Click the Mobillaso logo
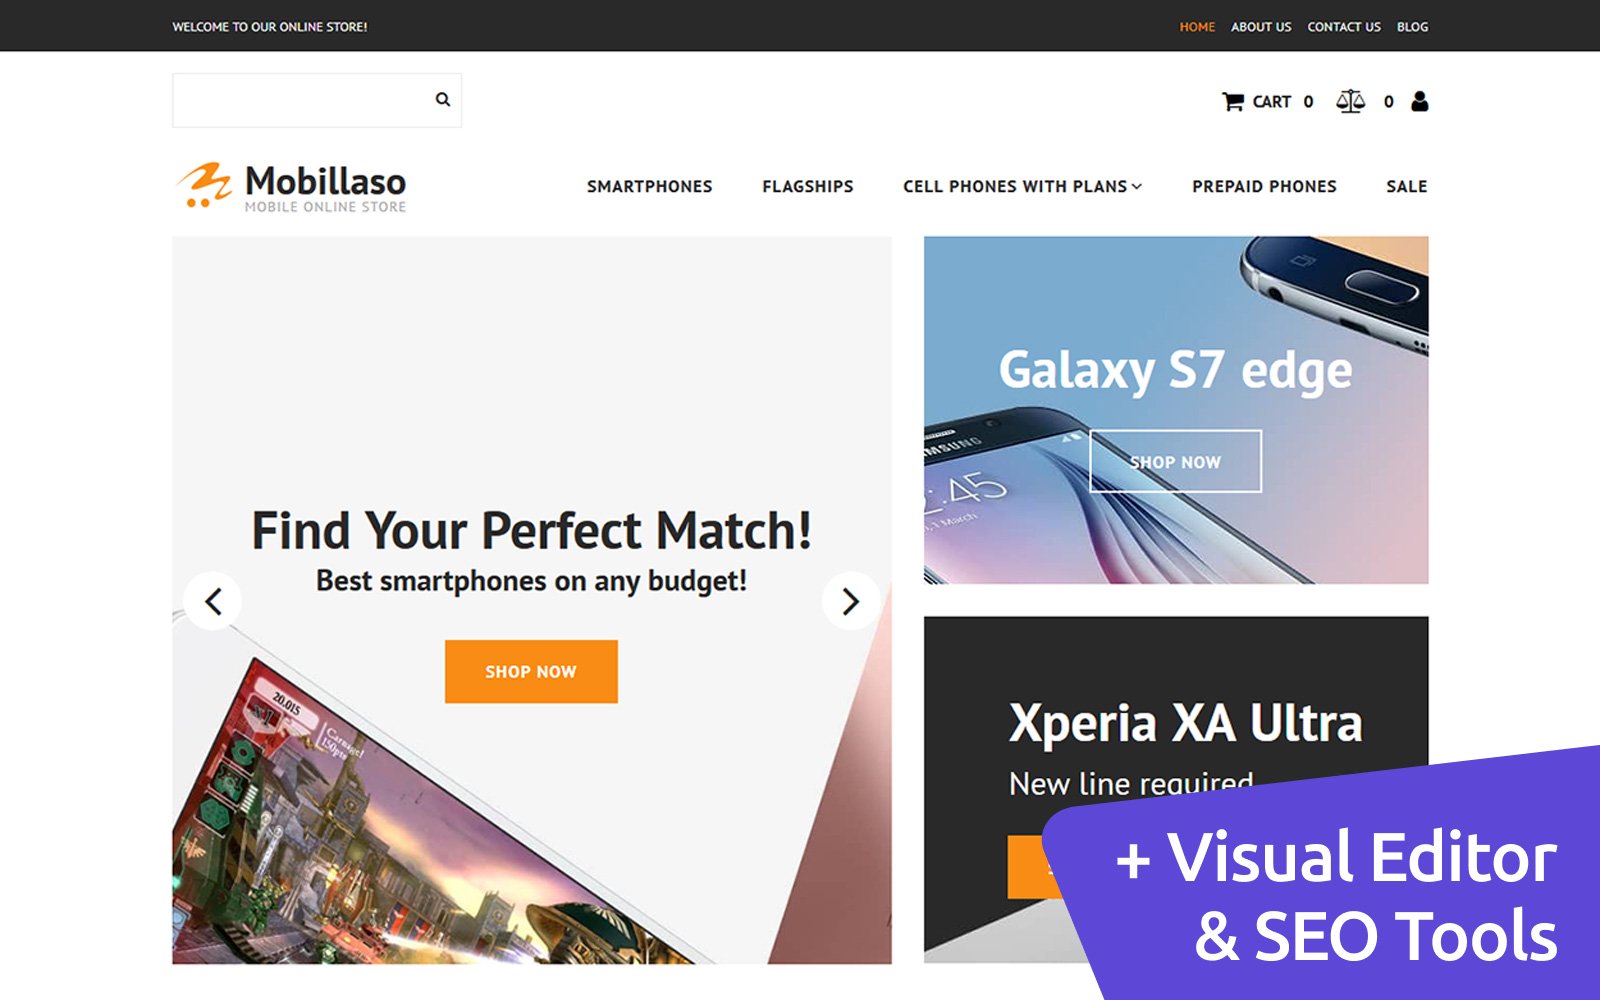The image size is (1600, 1000). point(292,187)
